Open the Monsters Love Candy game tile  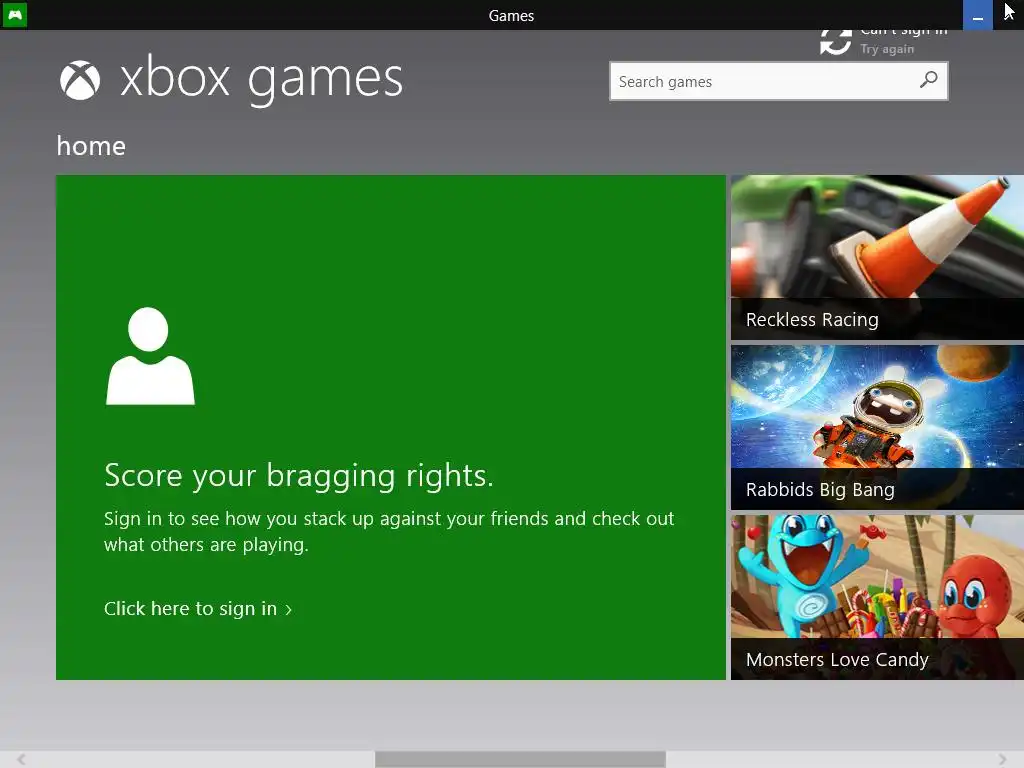[877, 597]
